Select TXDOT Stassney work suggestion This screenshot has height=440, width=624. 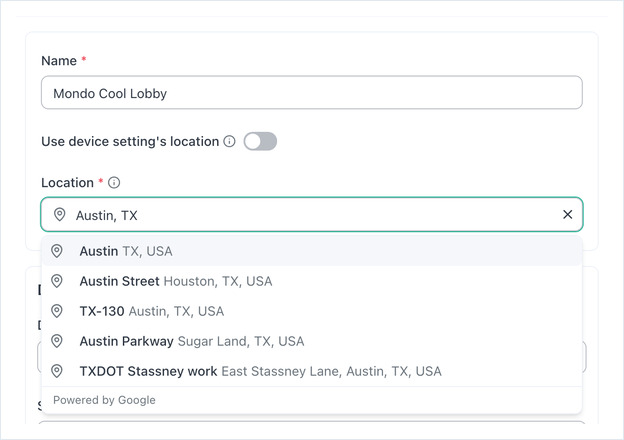(312, 371)
